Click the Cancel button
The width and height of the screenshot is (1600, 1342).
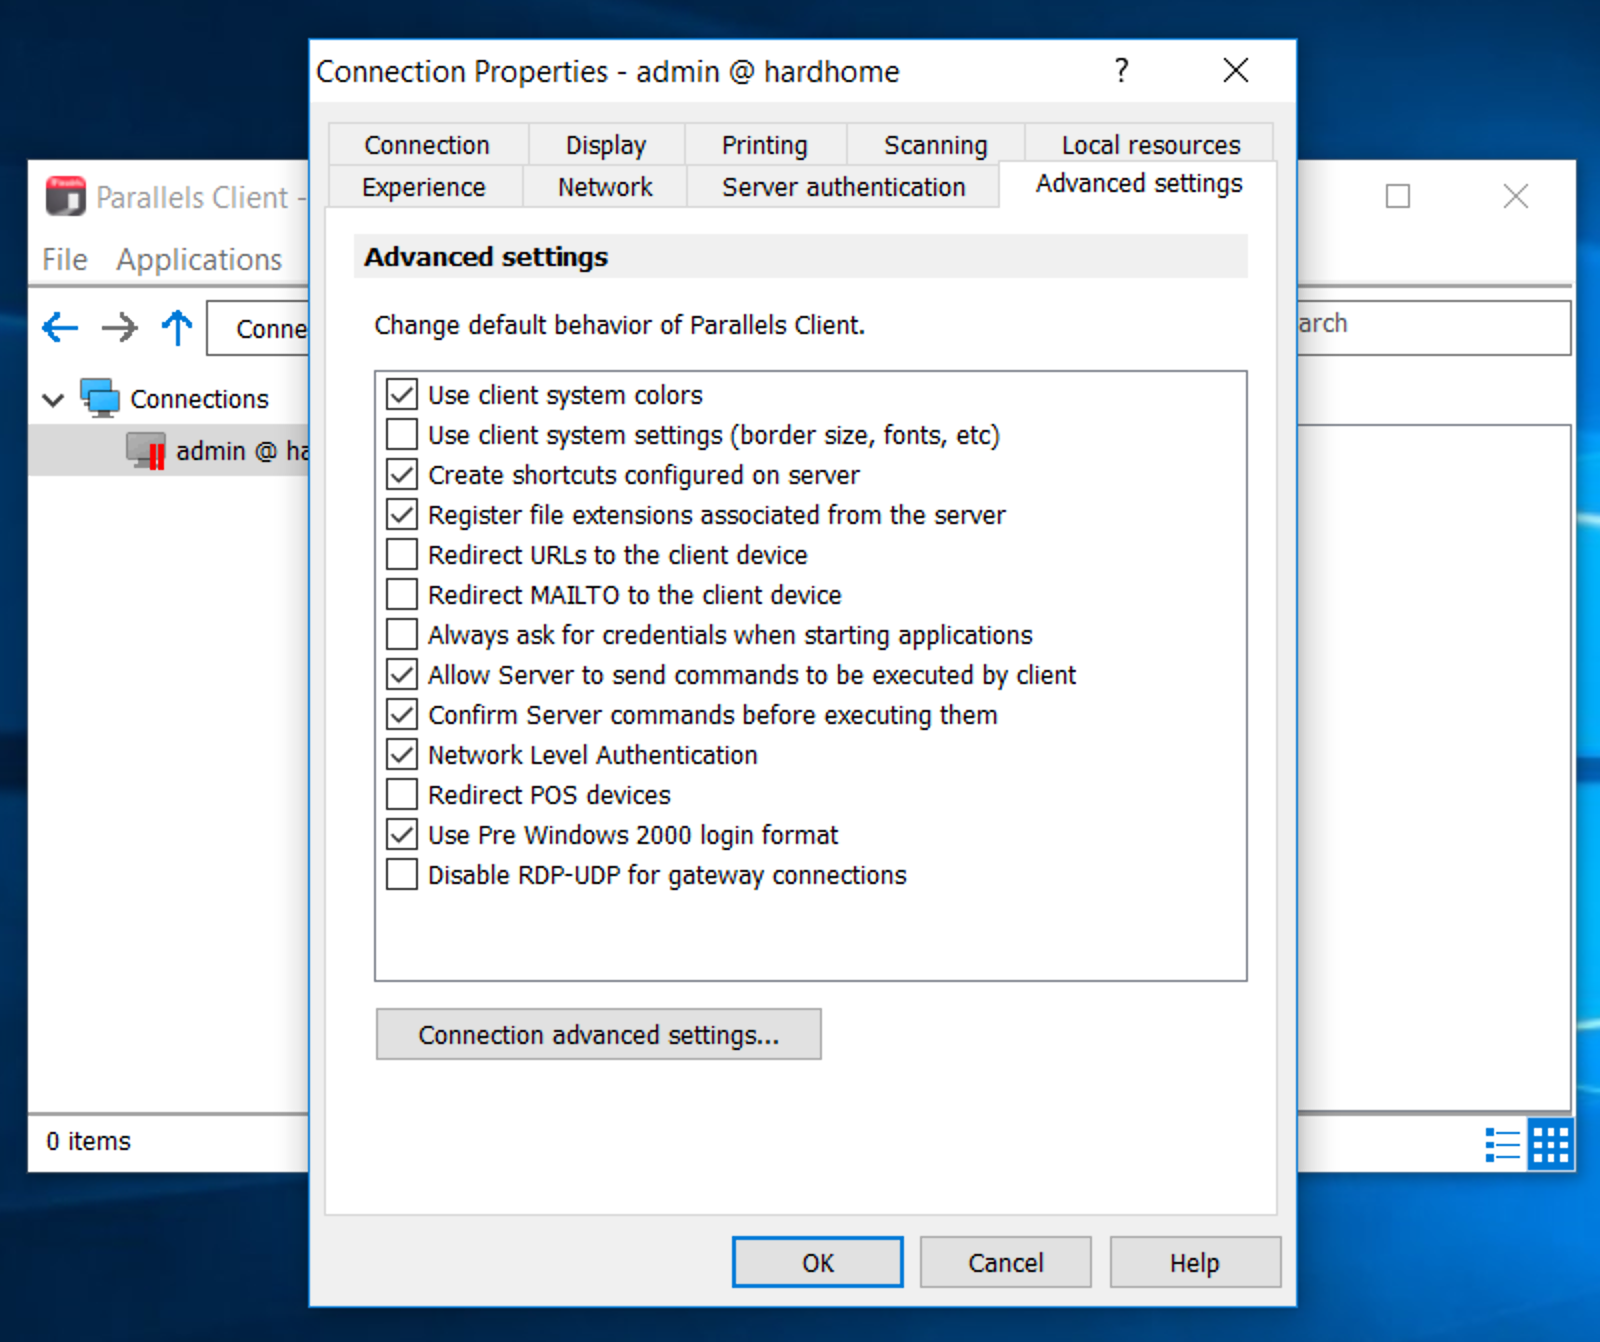(1006, 1263)
